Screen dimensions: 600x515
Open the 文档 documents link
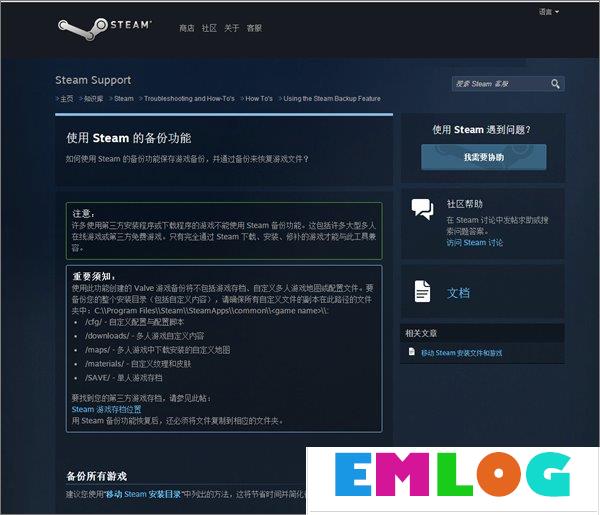(x=458, y=293)
